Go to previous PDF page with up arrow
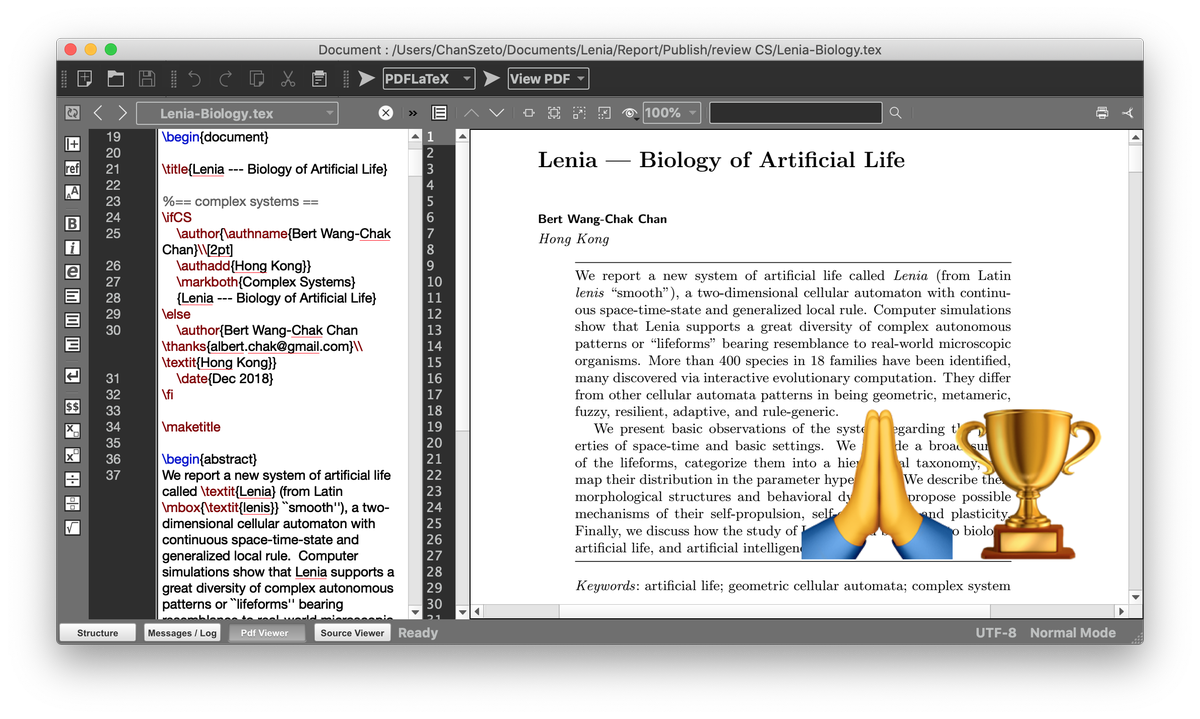Screen dimensions: 1200x719 (x=471, y=113)
